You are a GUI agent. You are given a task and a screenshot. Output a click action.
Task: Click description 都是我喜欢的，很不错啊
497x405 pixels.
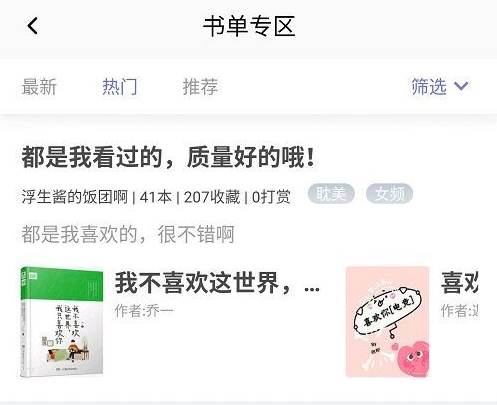pyautogui.click(x=128, y=234)
